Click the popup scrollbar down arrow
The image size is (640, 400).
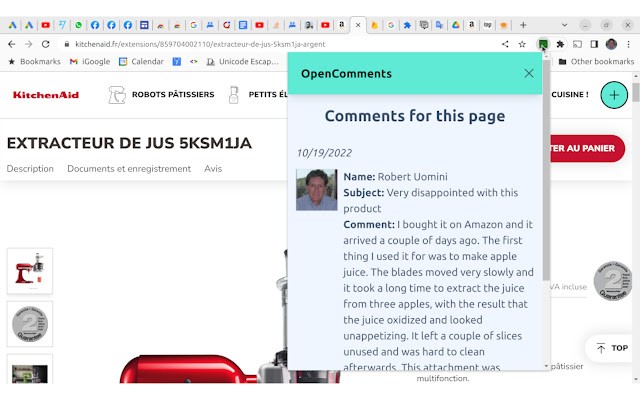coord(546,366)
